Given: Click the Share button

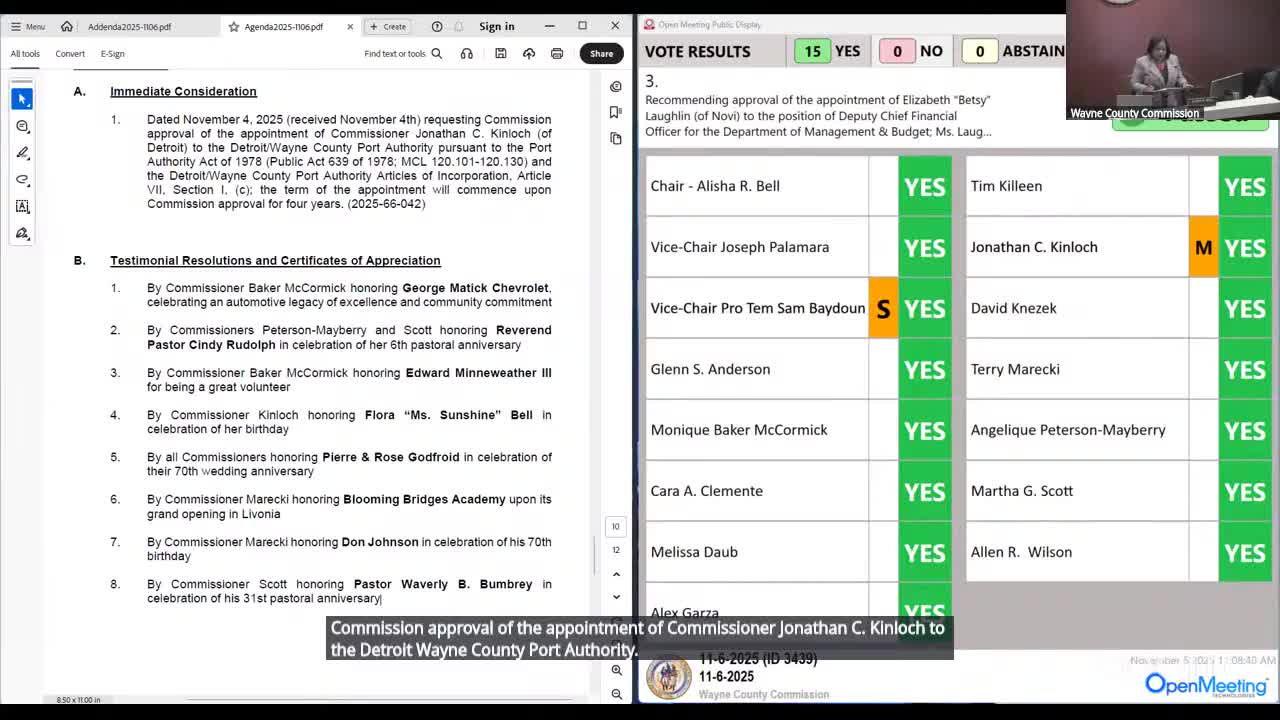Looking at the screenshot, I should click(x=601, y=53).
